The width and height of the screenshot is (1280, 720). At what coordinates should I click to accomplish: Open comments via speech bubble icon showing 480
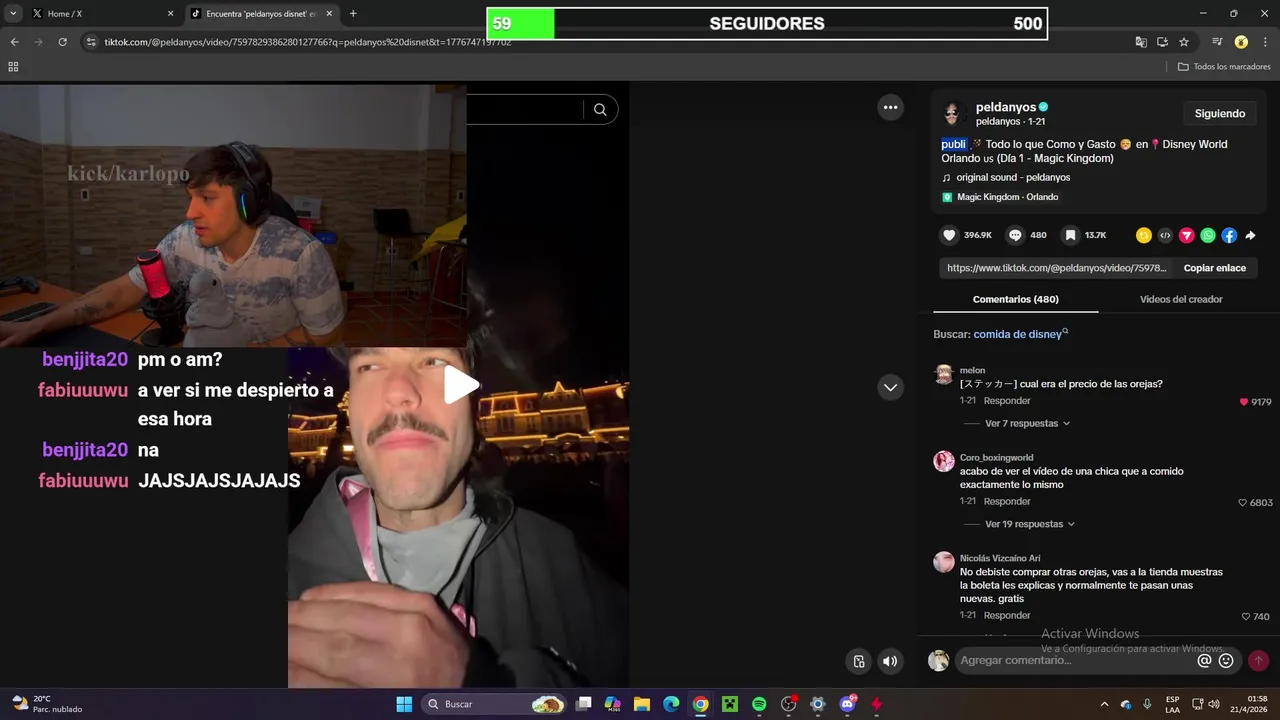1015,235
